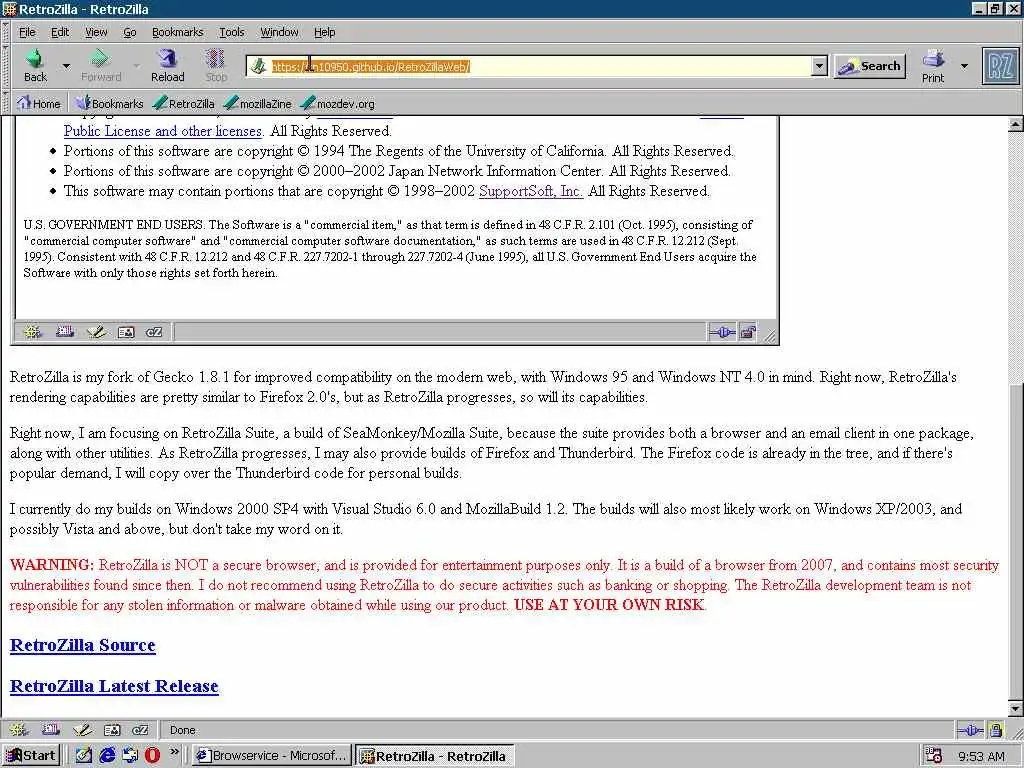Open Mail & Newsgroups from the bottom status bar
Image resolution: width=1024 pixels, height=768 pixels.
pos(50,729)
